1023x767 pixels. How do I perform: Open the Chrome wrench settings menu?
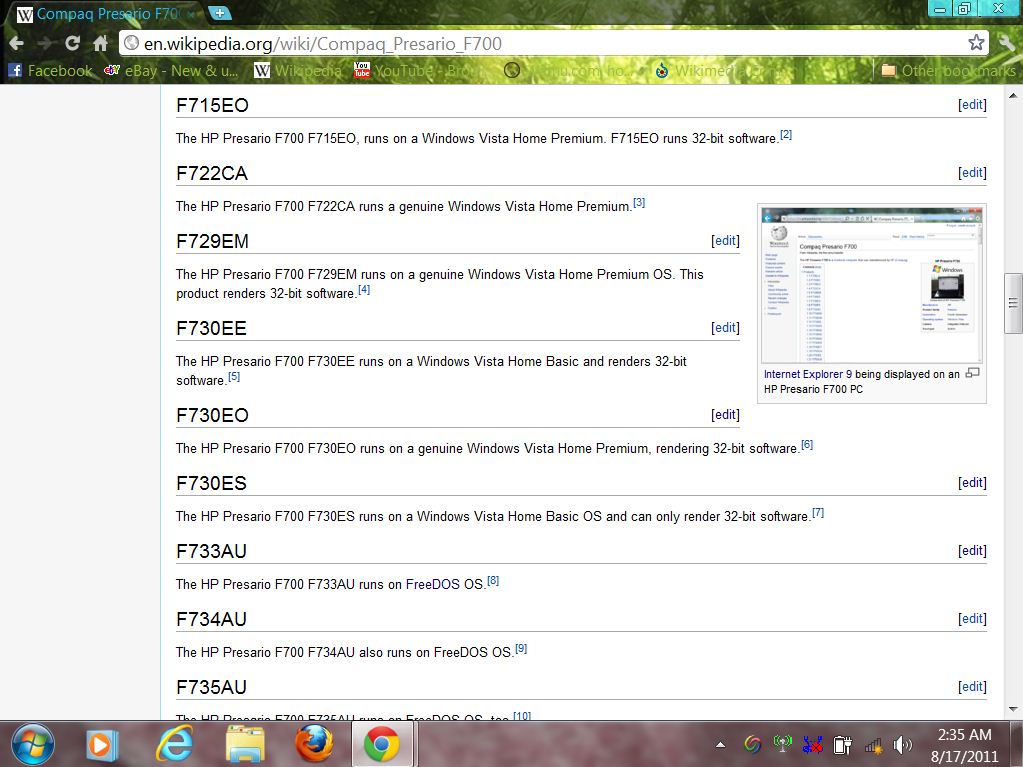click(1006, 43)
